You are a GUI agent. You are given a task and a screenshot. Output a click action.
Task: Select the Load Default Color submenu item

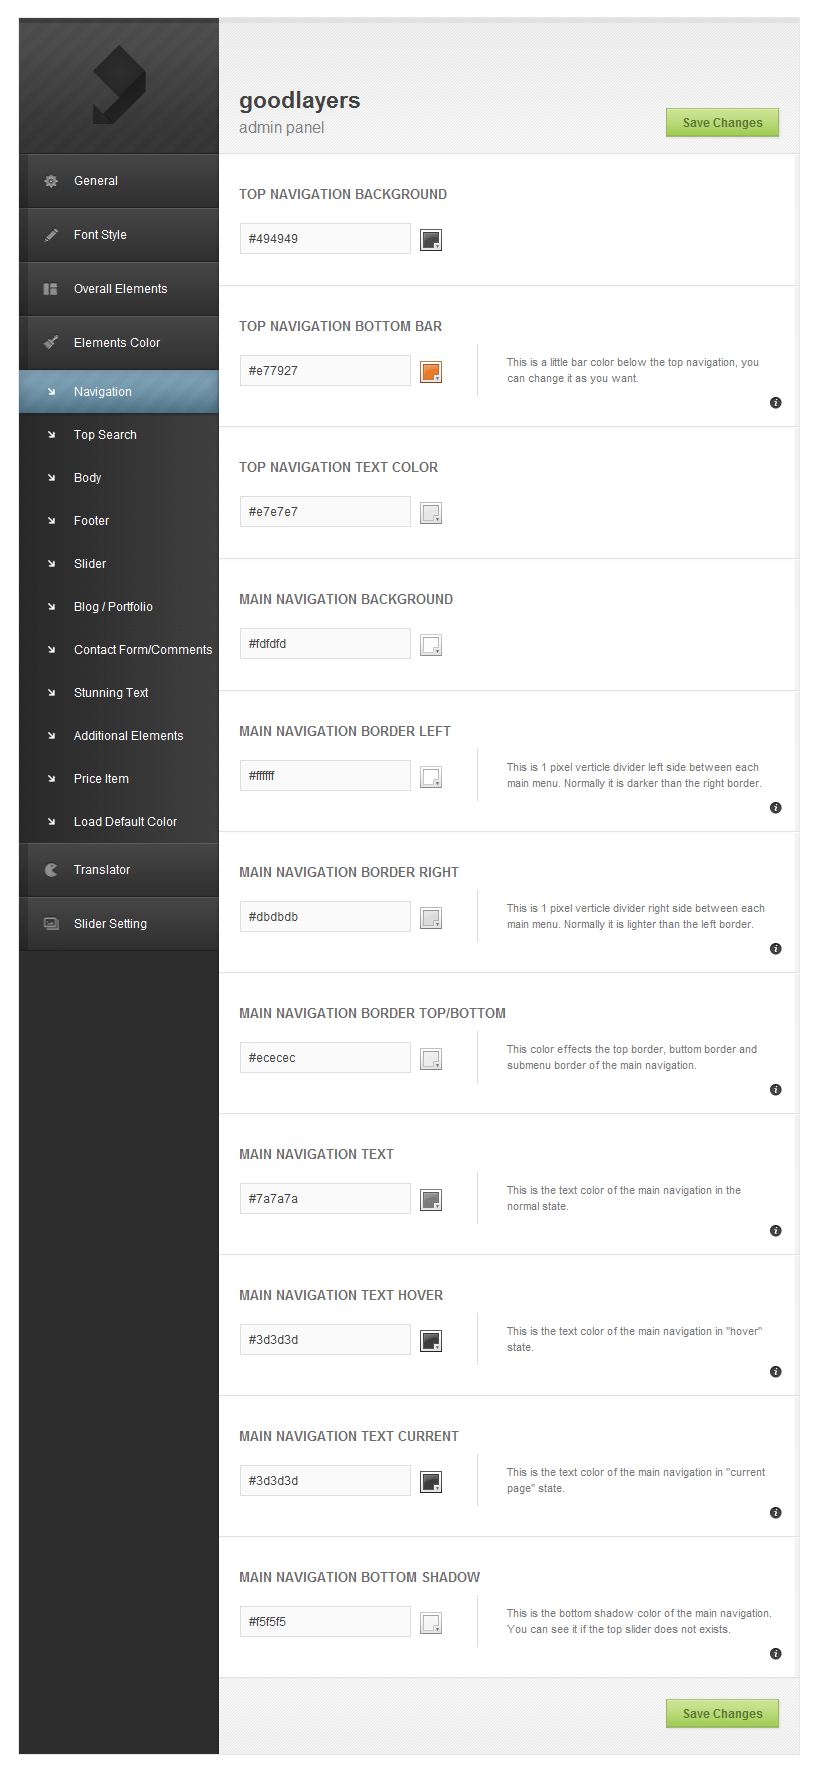(x=119, y=822)
